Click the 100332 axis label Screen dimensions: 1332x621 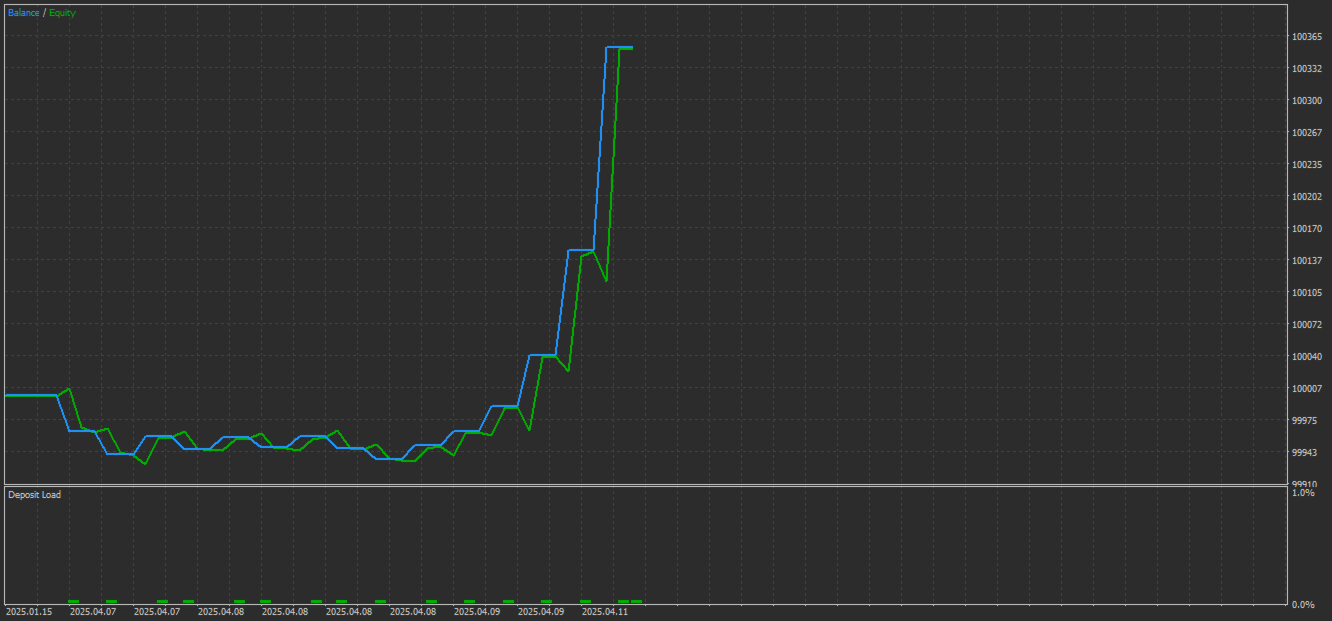[x=1307, y=69]
